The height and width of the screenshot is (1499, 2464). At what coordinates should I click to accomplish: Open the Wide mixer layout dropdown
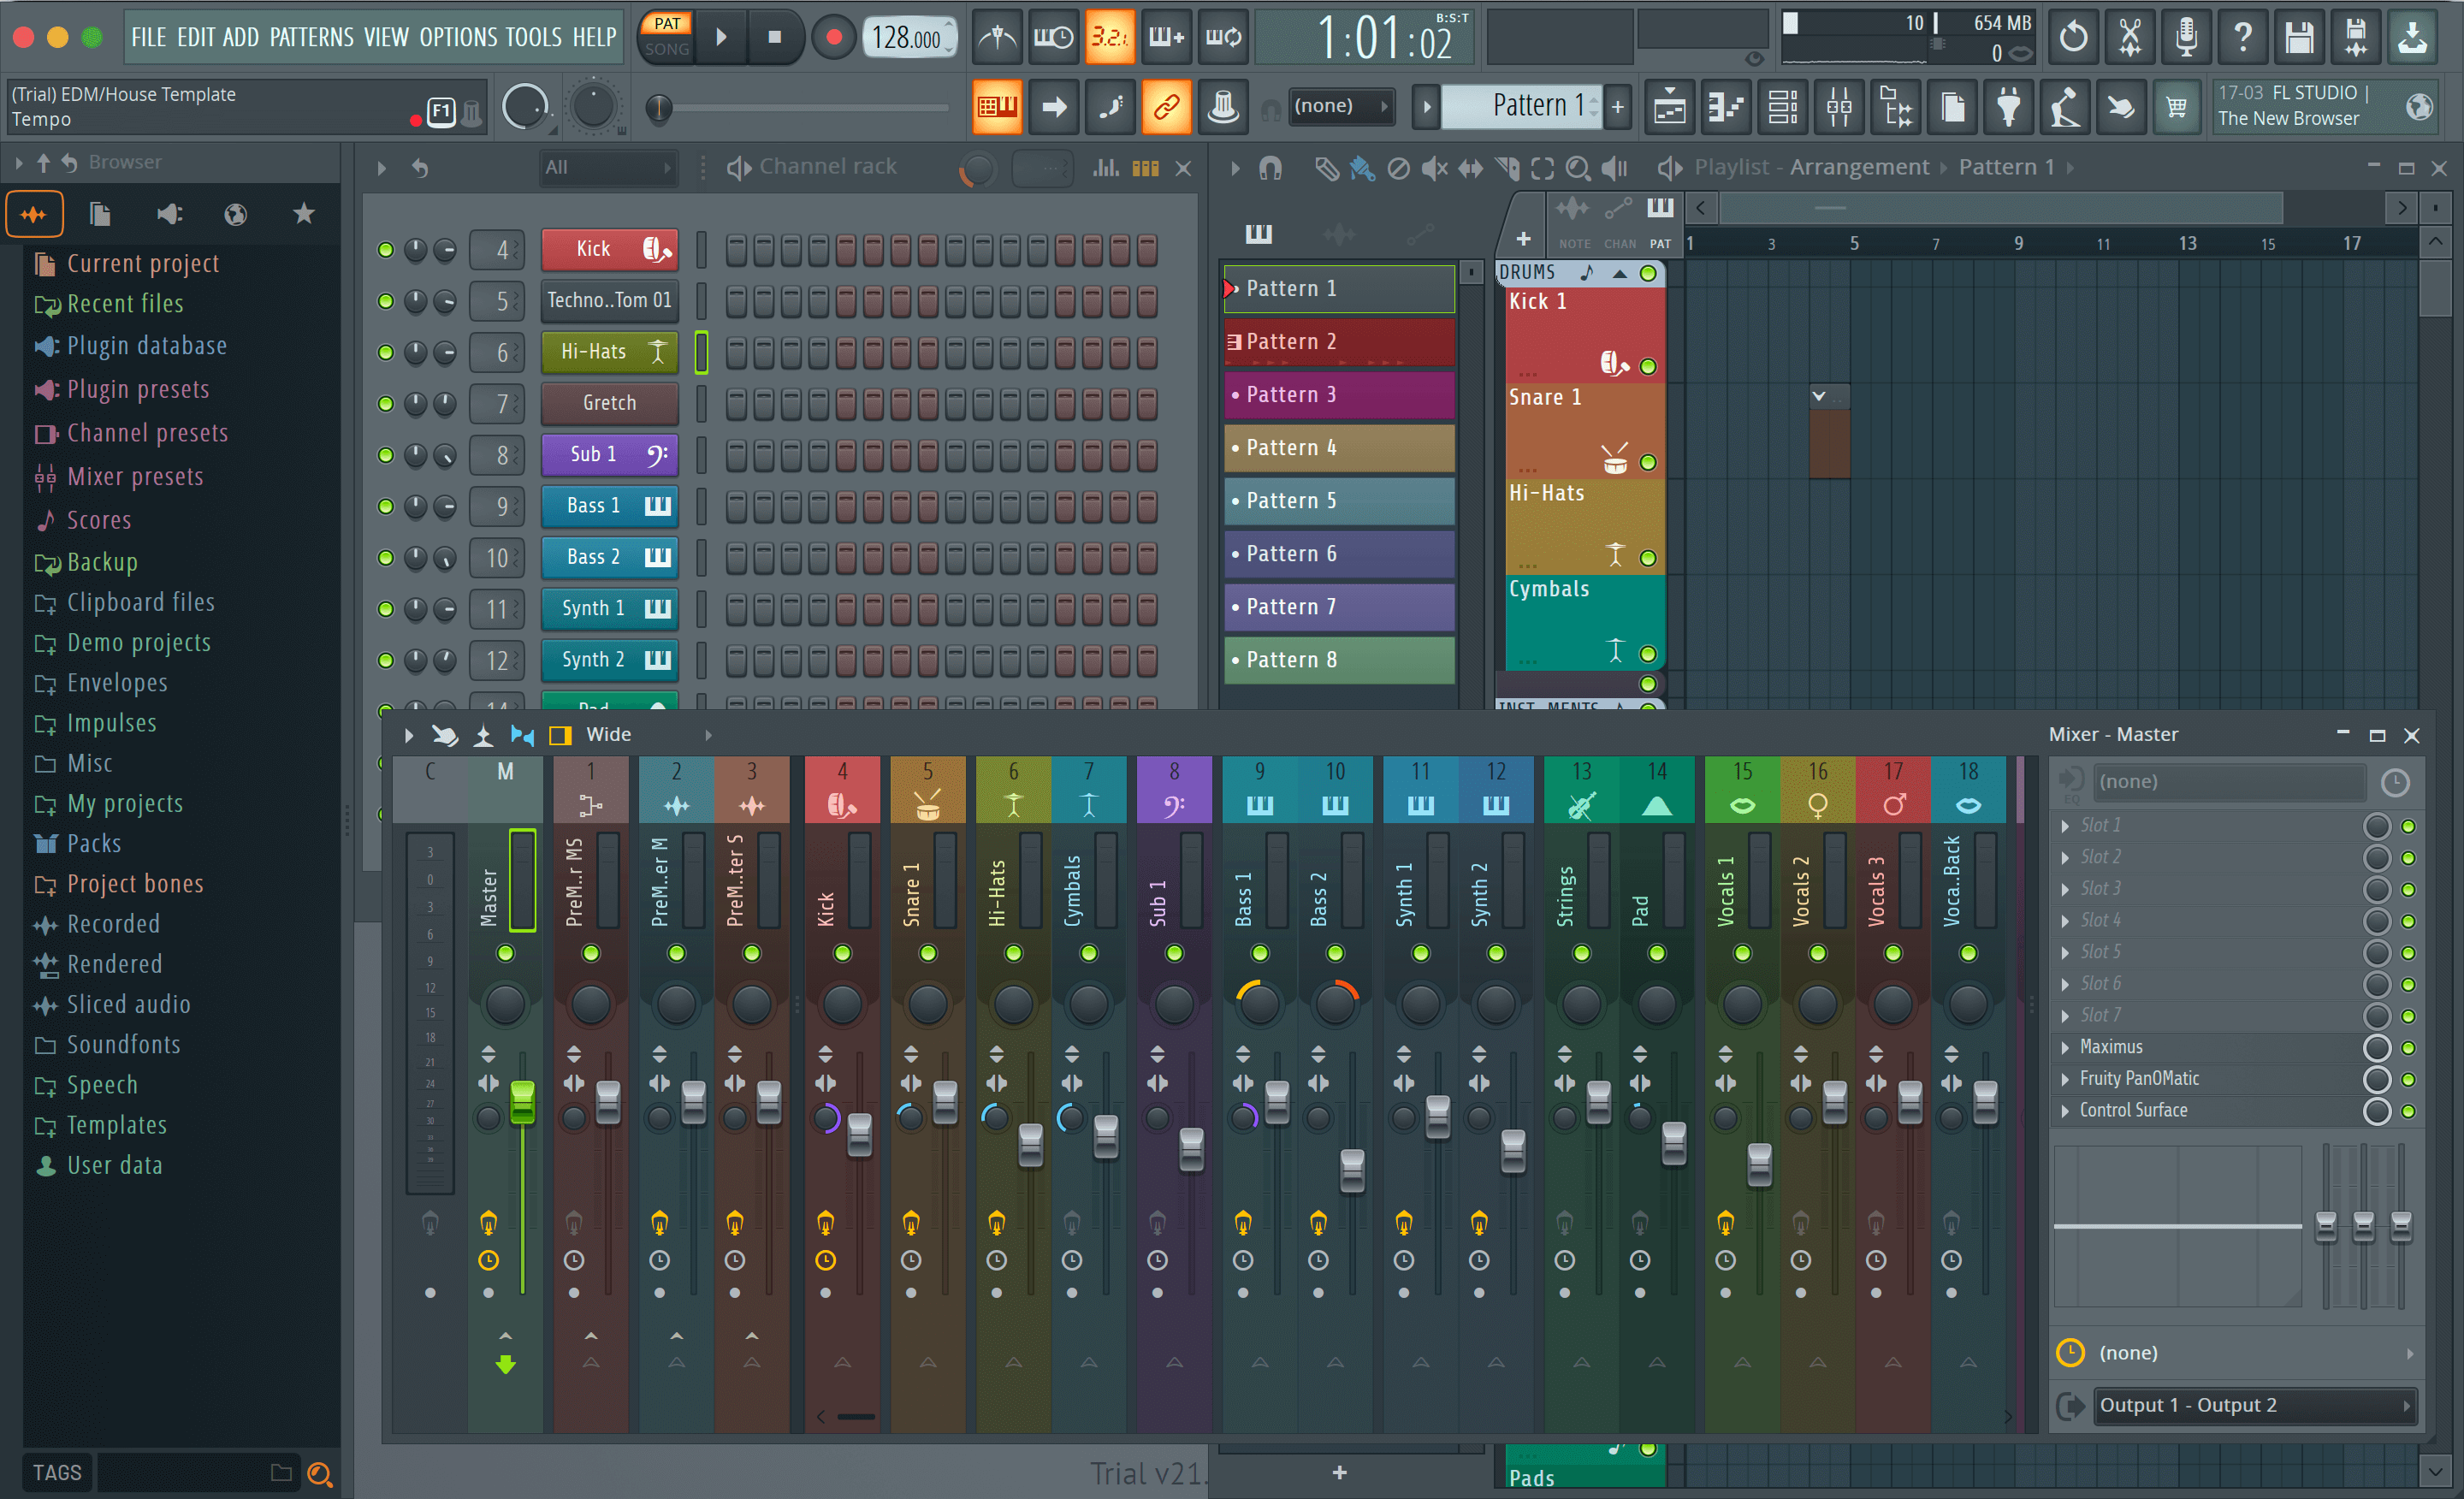649,735
